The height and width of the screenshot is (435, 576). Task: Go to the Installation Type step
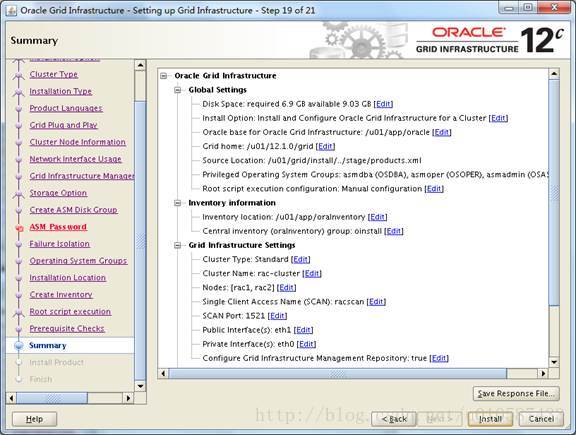coord(61,91)
